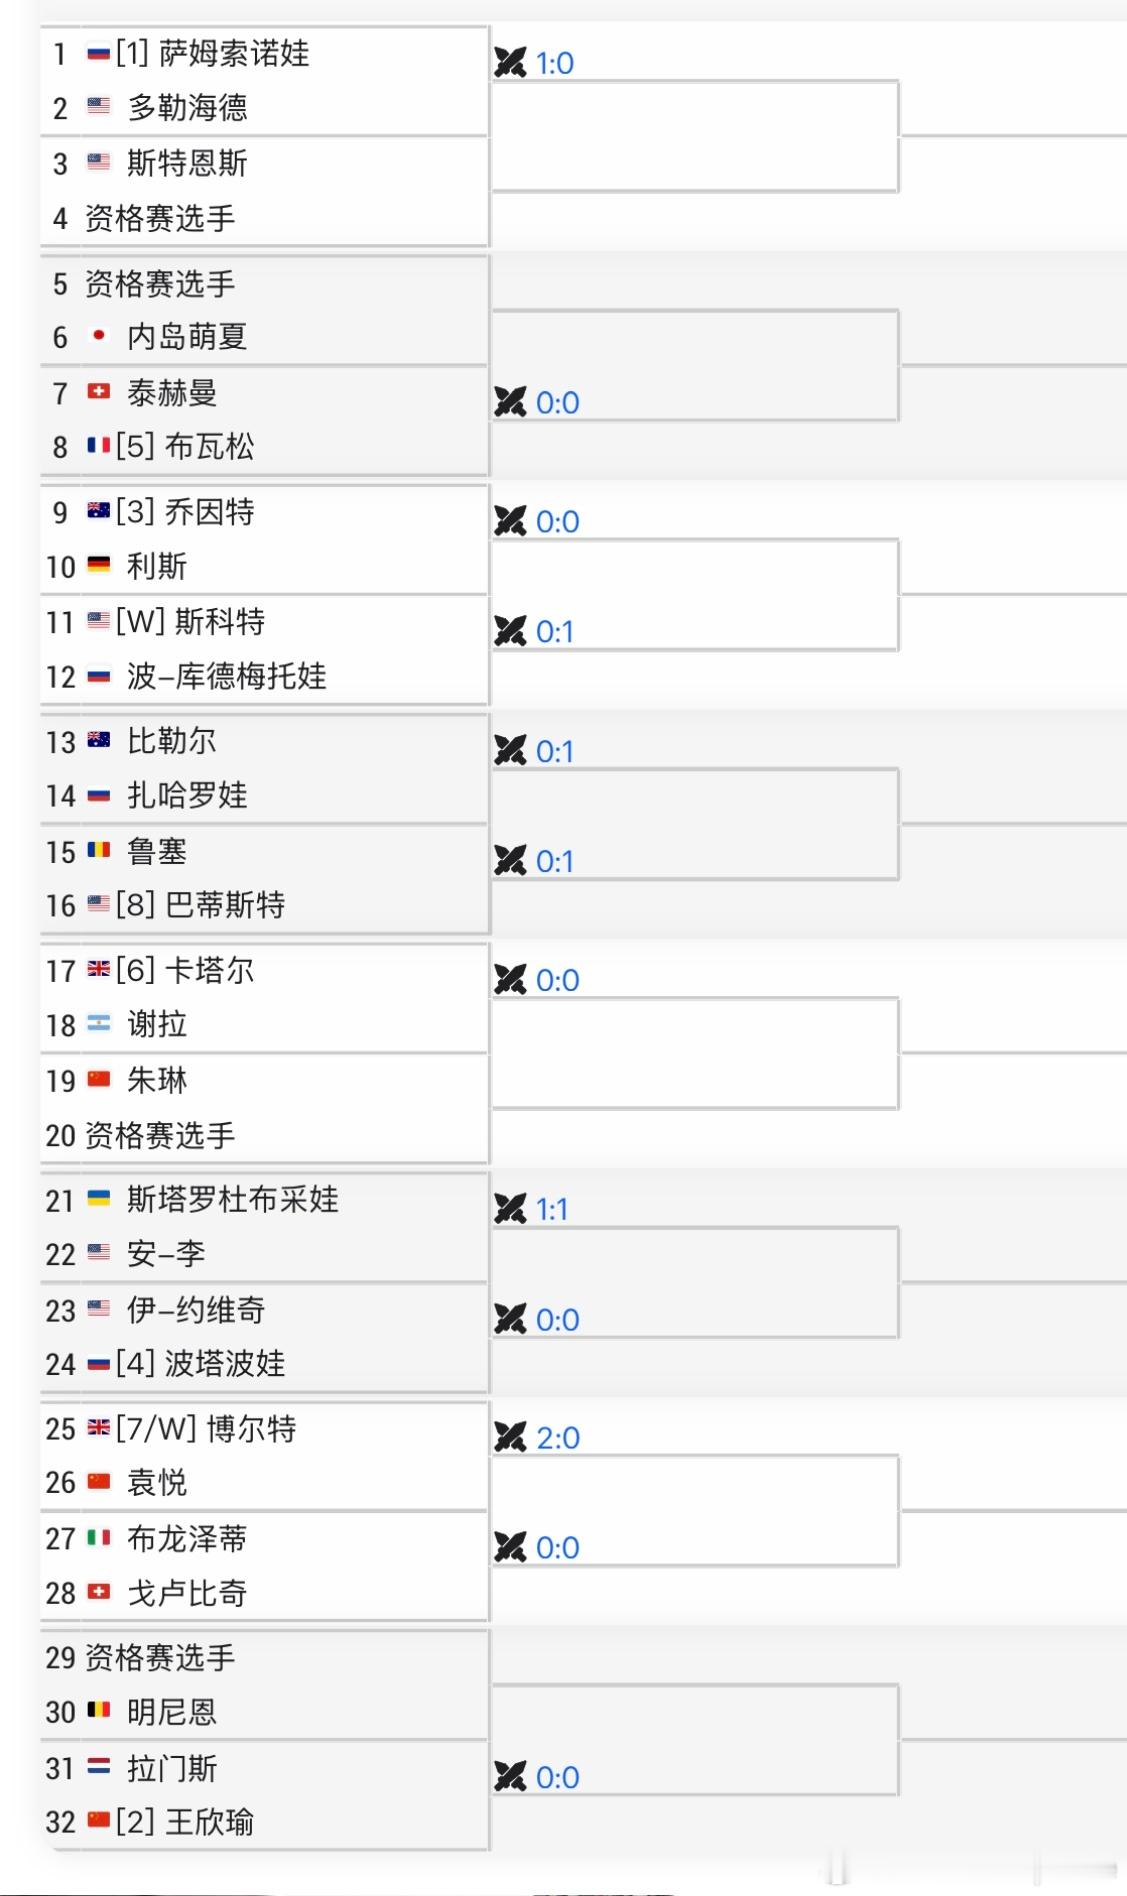Select top seed 萨姆索诺娃

(x=235, y=53)
